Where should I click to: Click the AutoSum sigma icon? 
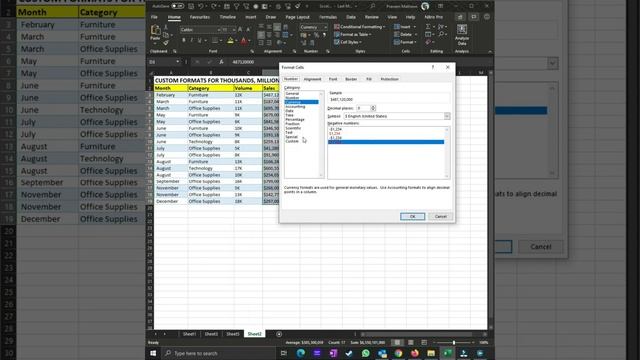[428, 27]
